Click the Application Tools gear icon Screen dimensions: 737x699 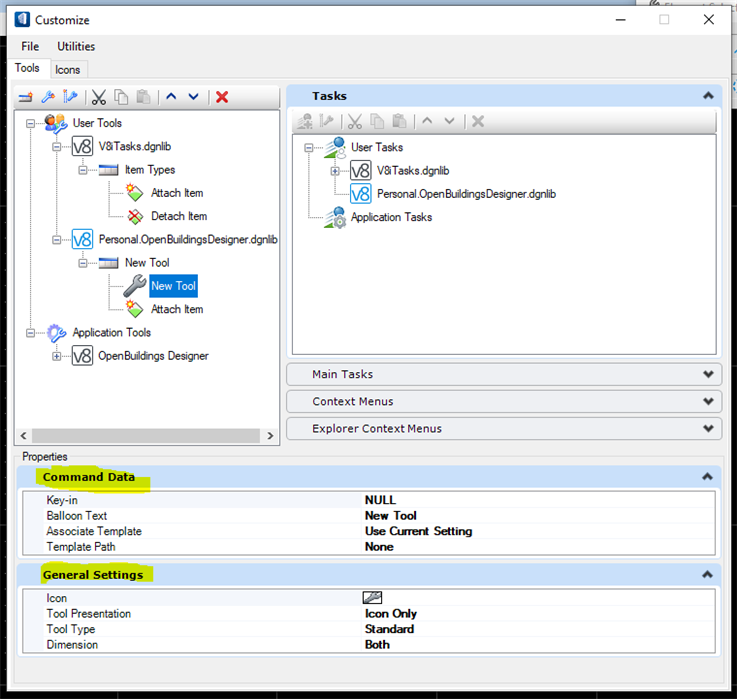[x=56, y=333]
